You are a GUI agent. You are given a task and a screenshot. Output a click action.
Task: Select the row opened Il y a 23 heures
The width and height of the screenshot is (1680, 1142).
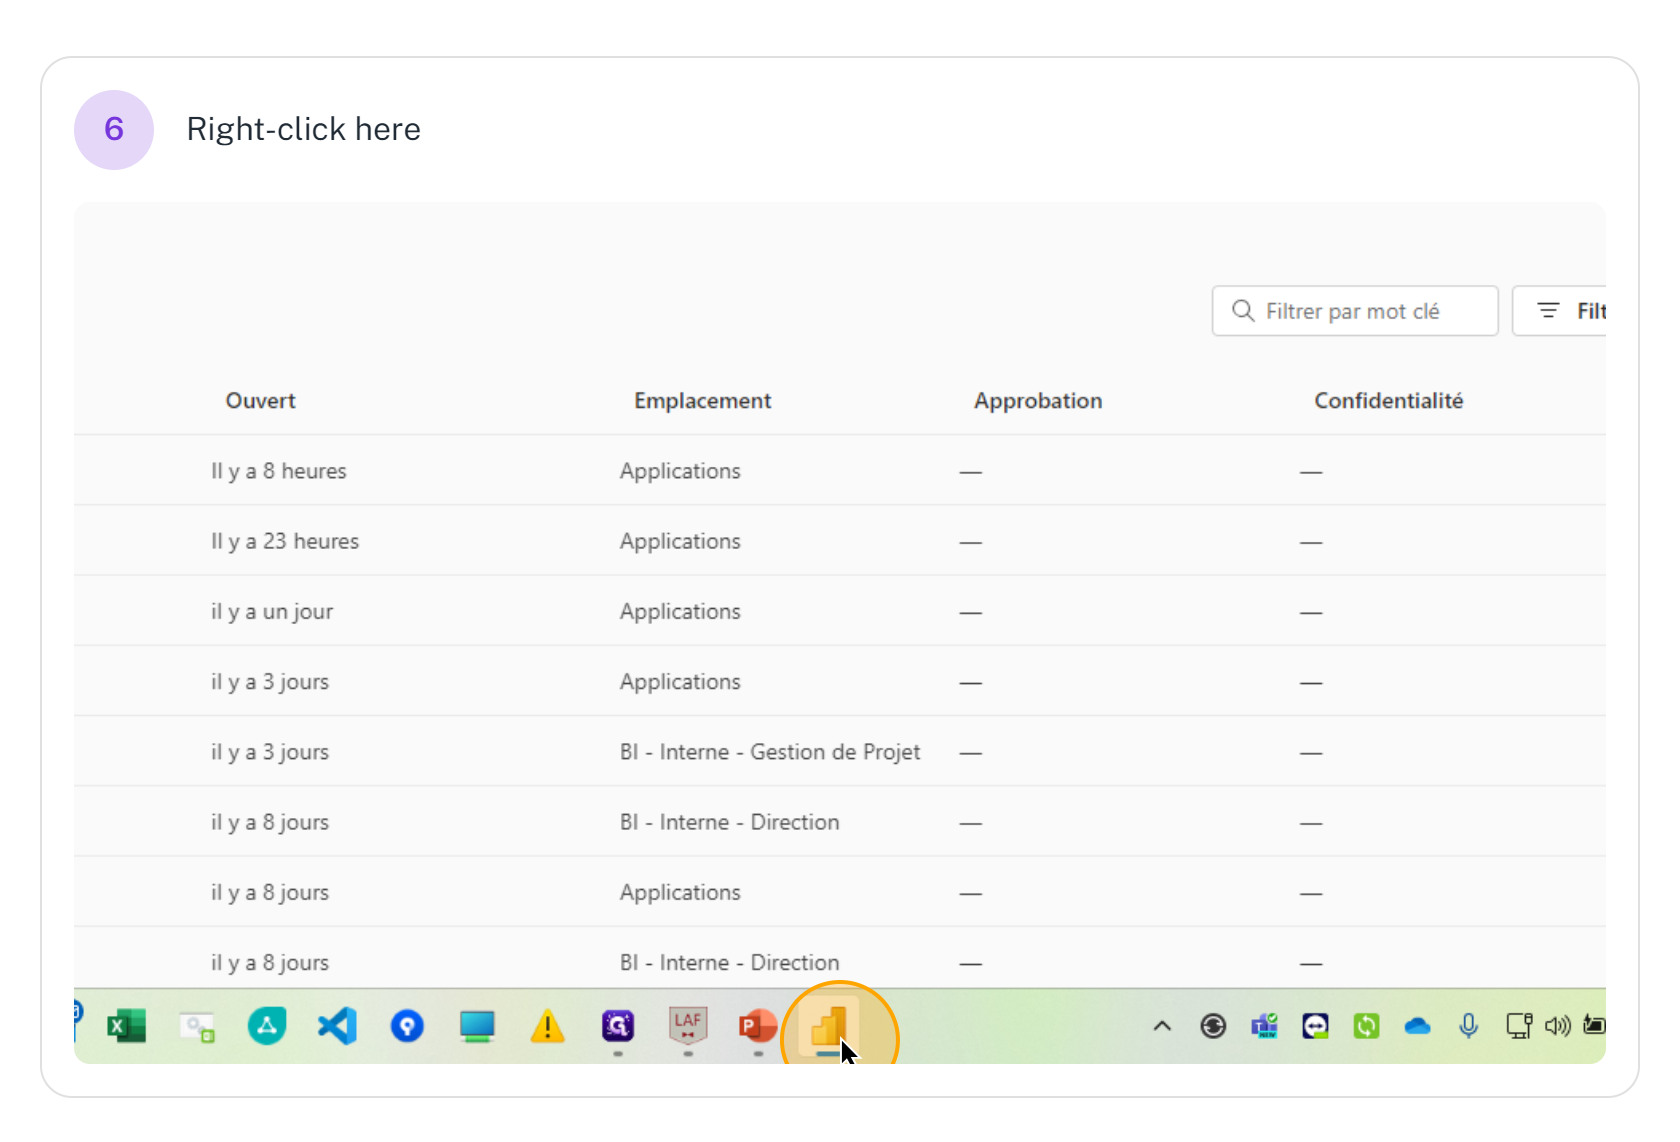pos(285,541)
